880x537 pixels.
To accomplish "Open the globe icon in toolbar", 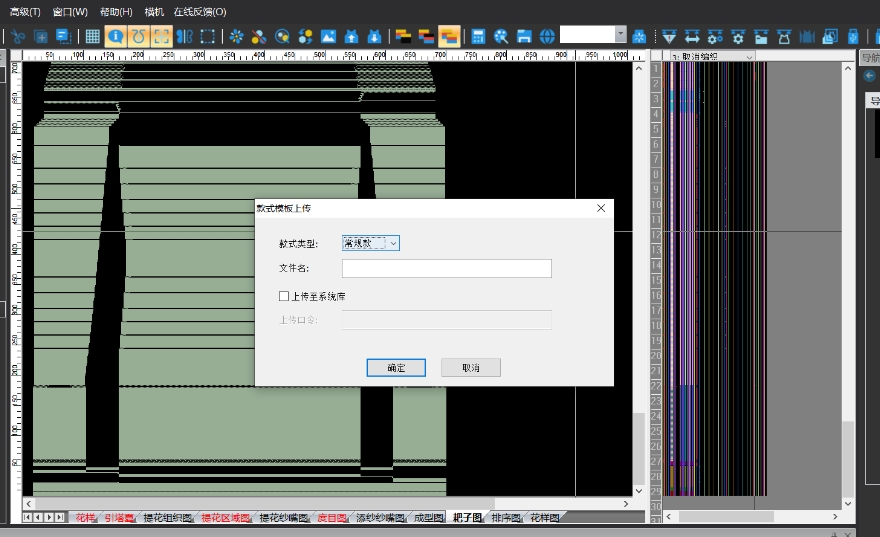I will (x=547, y=36).
